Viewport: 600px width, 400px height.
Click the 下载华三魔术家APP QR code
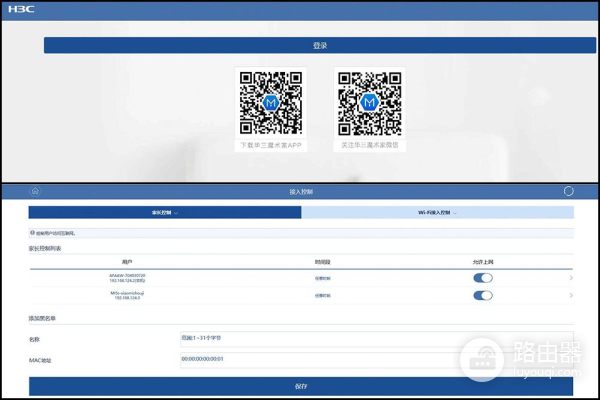271,103
